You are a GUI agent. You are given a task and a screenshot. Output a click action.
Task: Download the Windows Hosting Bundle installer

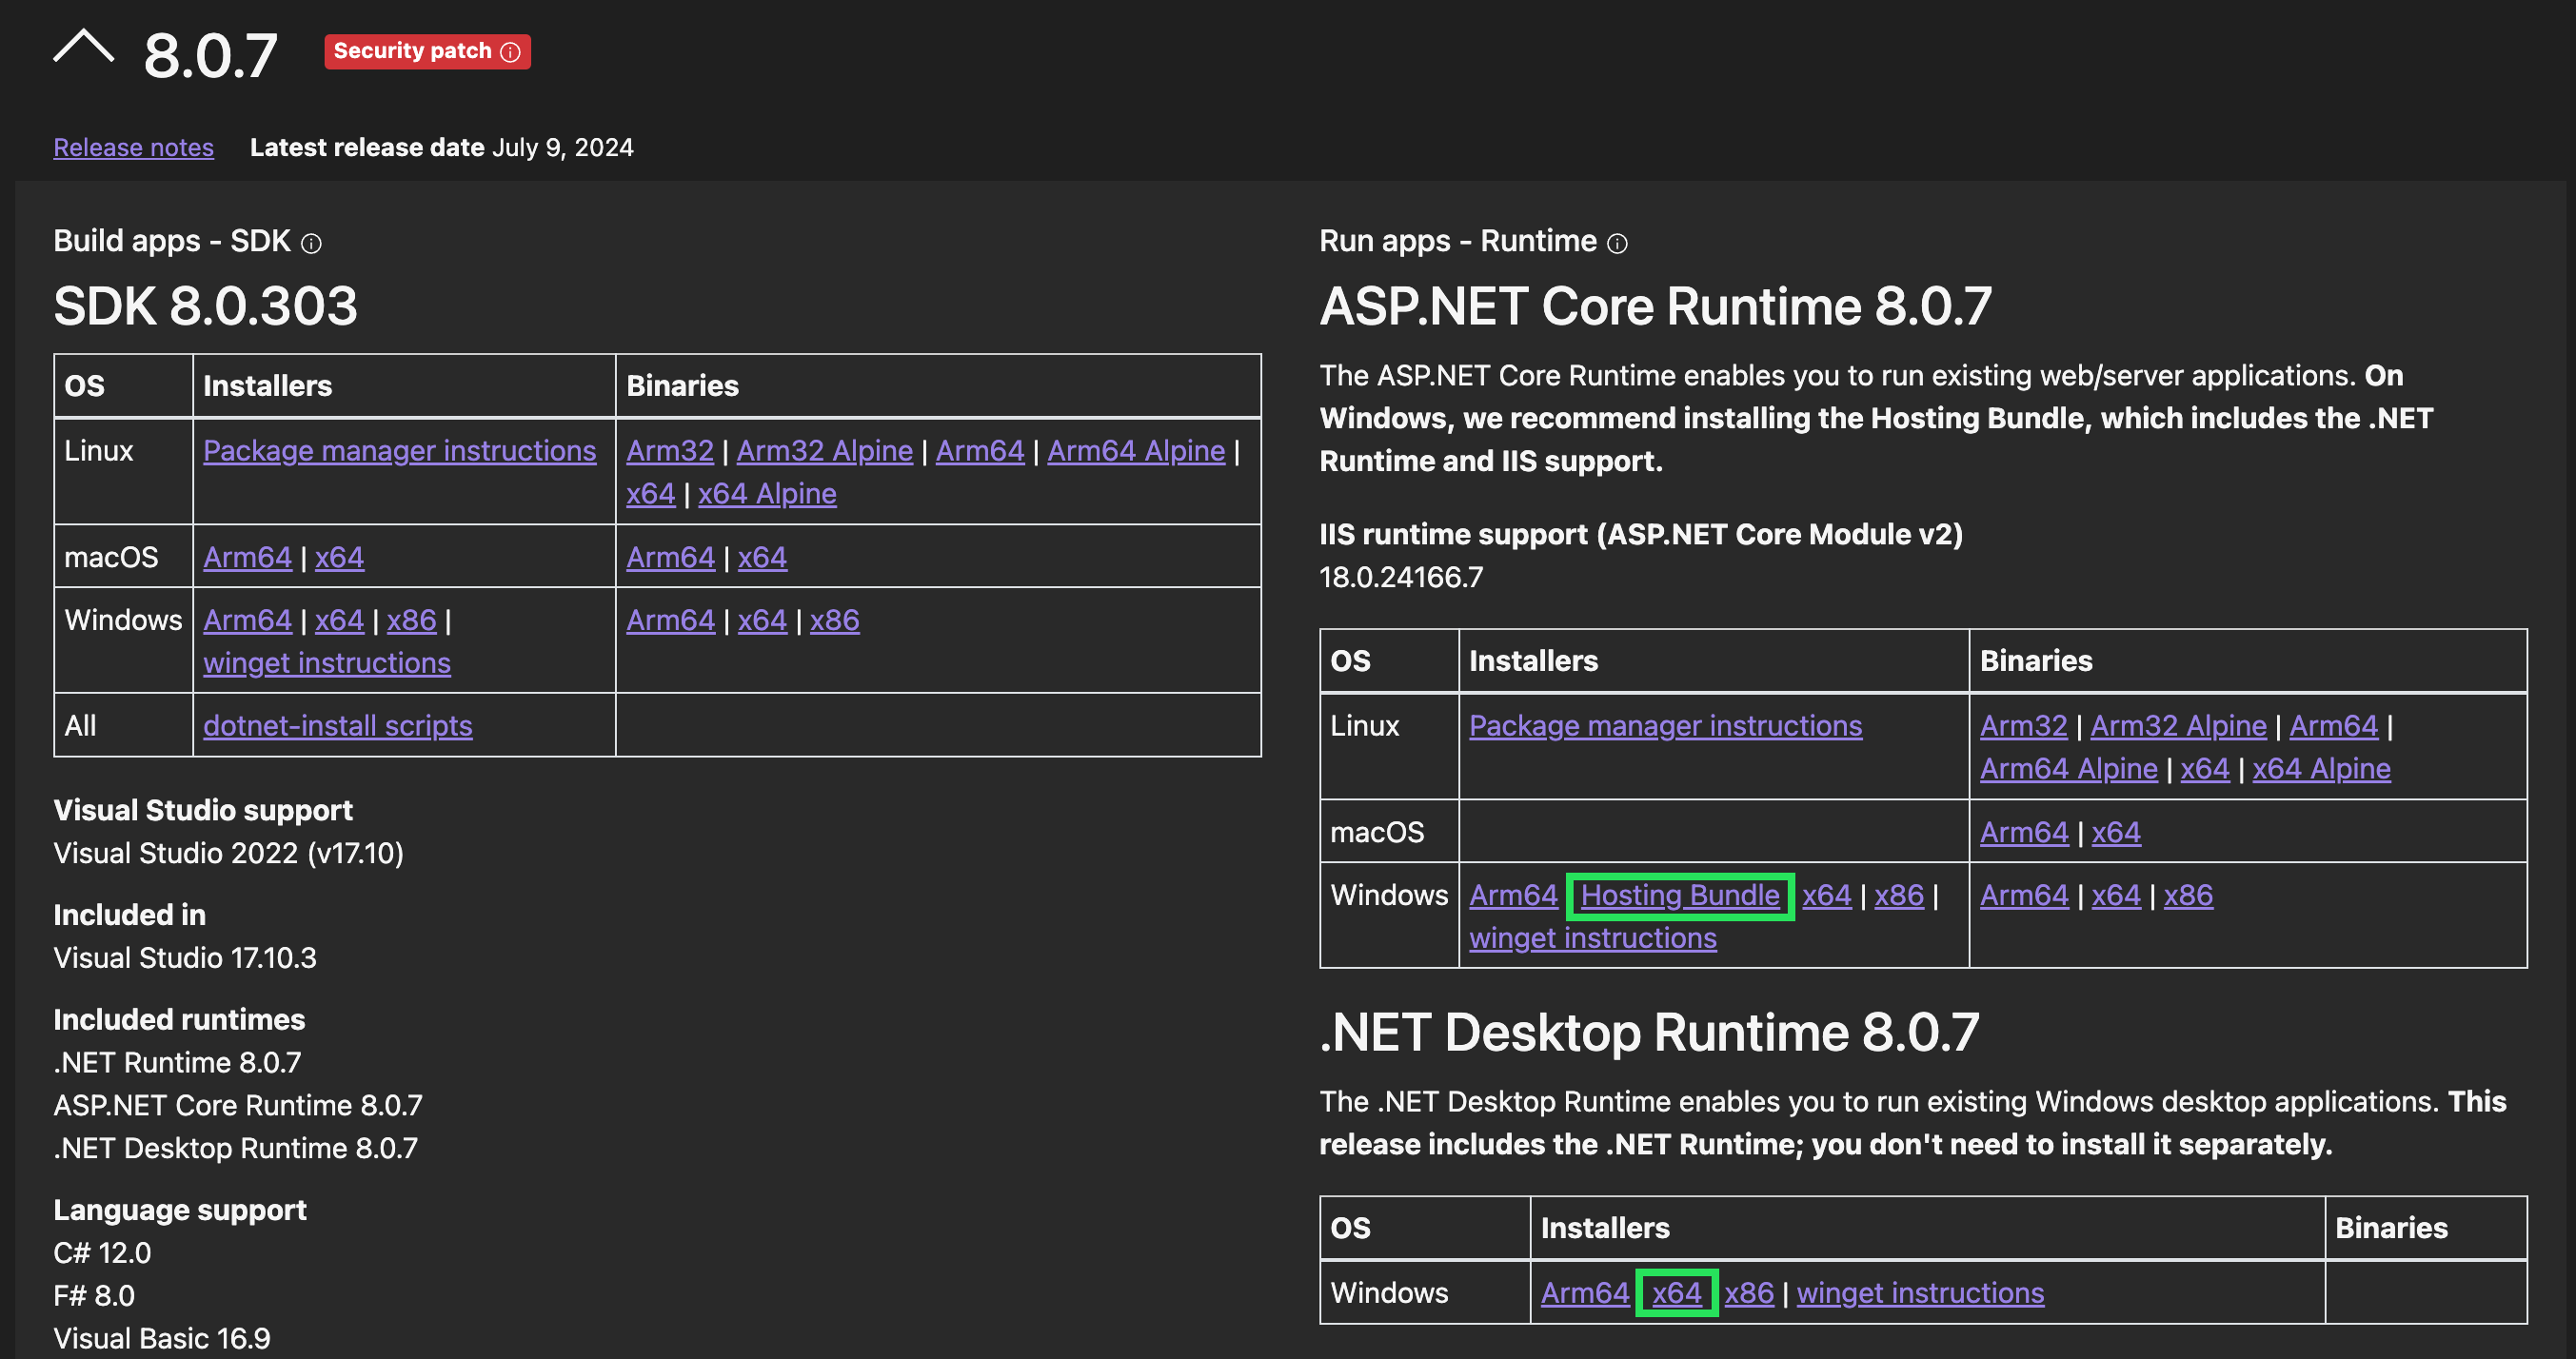[1680, 895]
